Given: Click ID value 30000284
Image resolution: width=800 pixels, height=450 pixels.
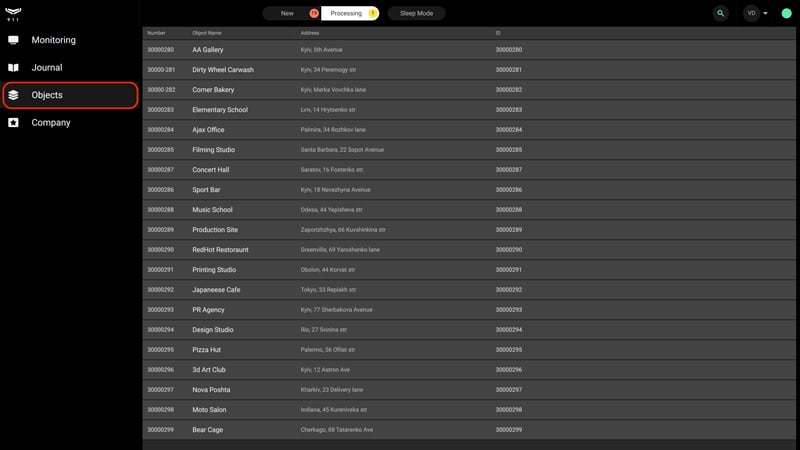Looking at the screenshot, I should (509, 130).
